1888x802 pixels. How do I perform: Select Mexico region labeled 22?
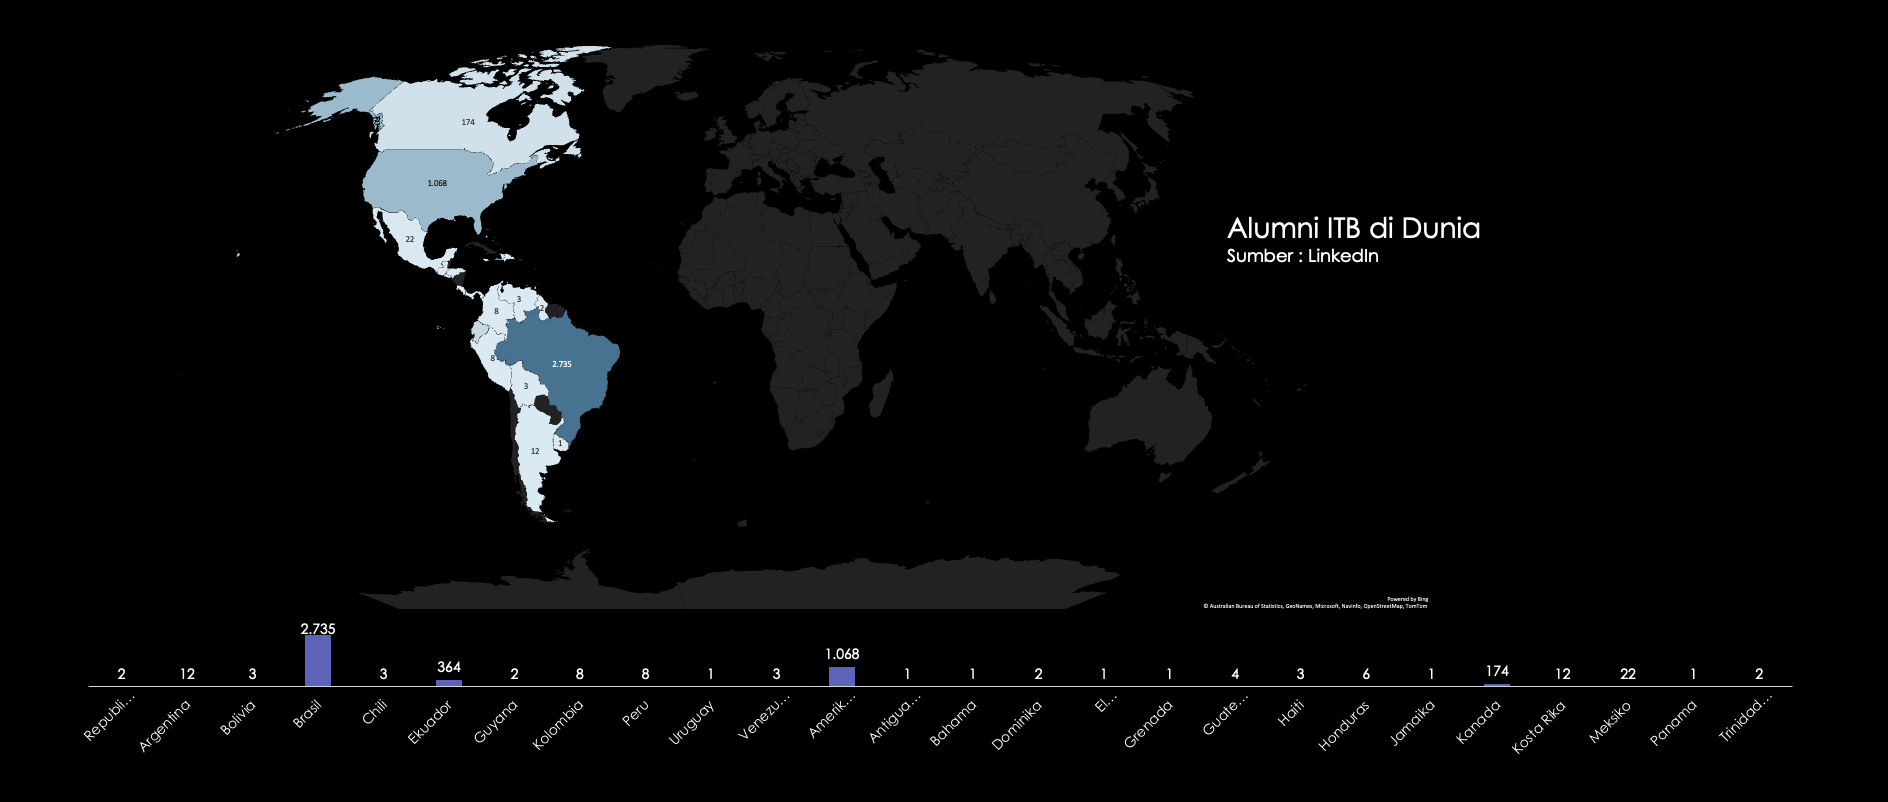click(410, 240)
